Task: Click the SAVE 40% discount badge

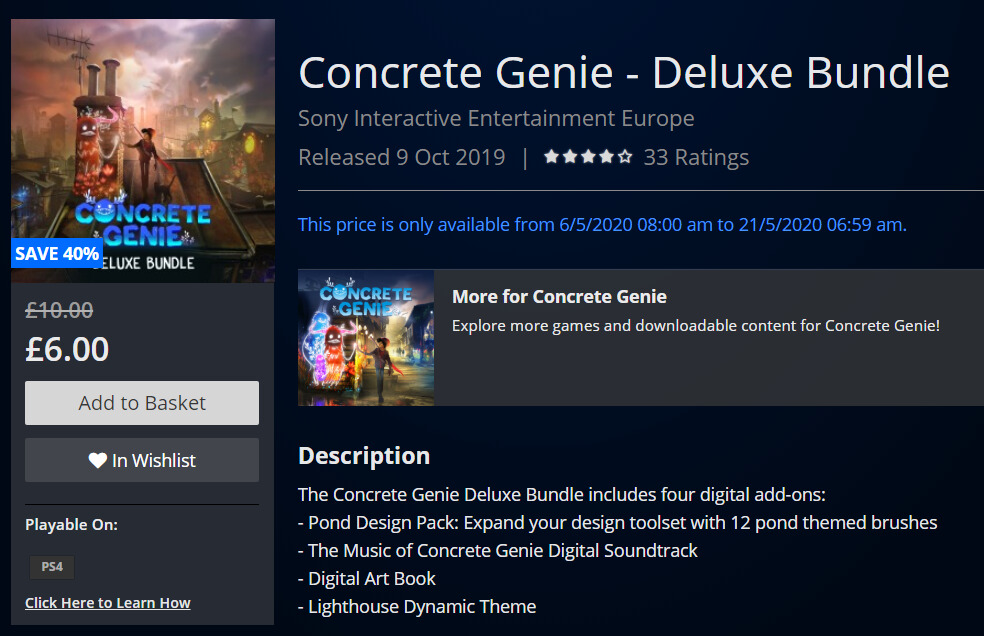Action: click(57, 254)
